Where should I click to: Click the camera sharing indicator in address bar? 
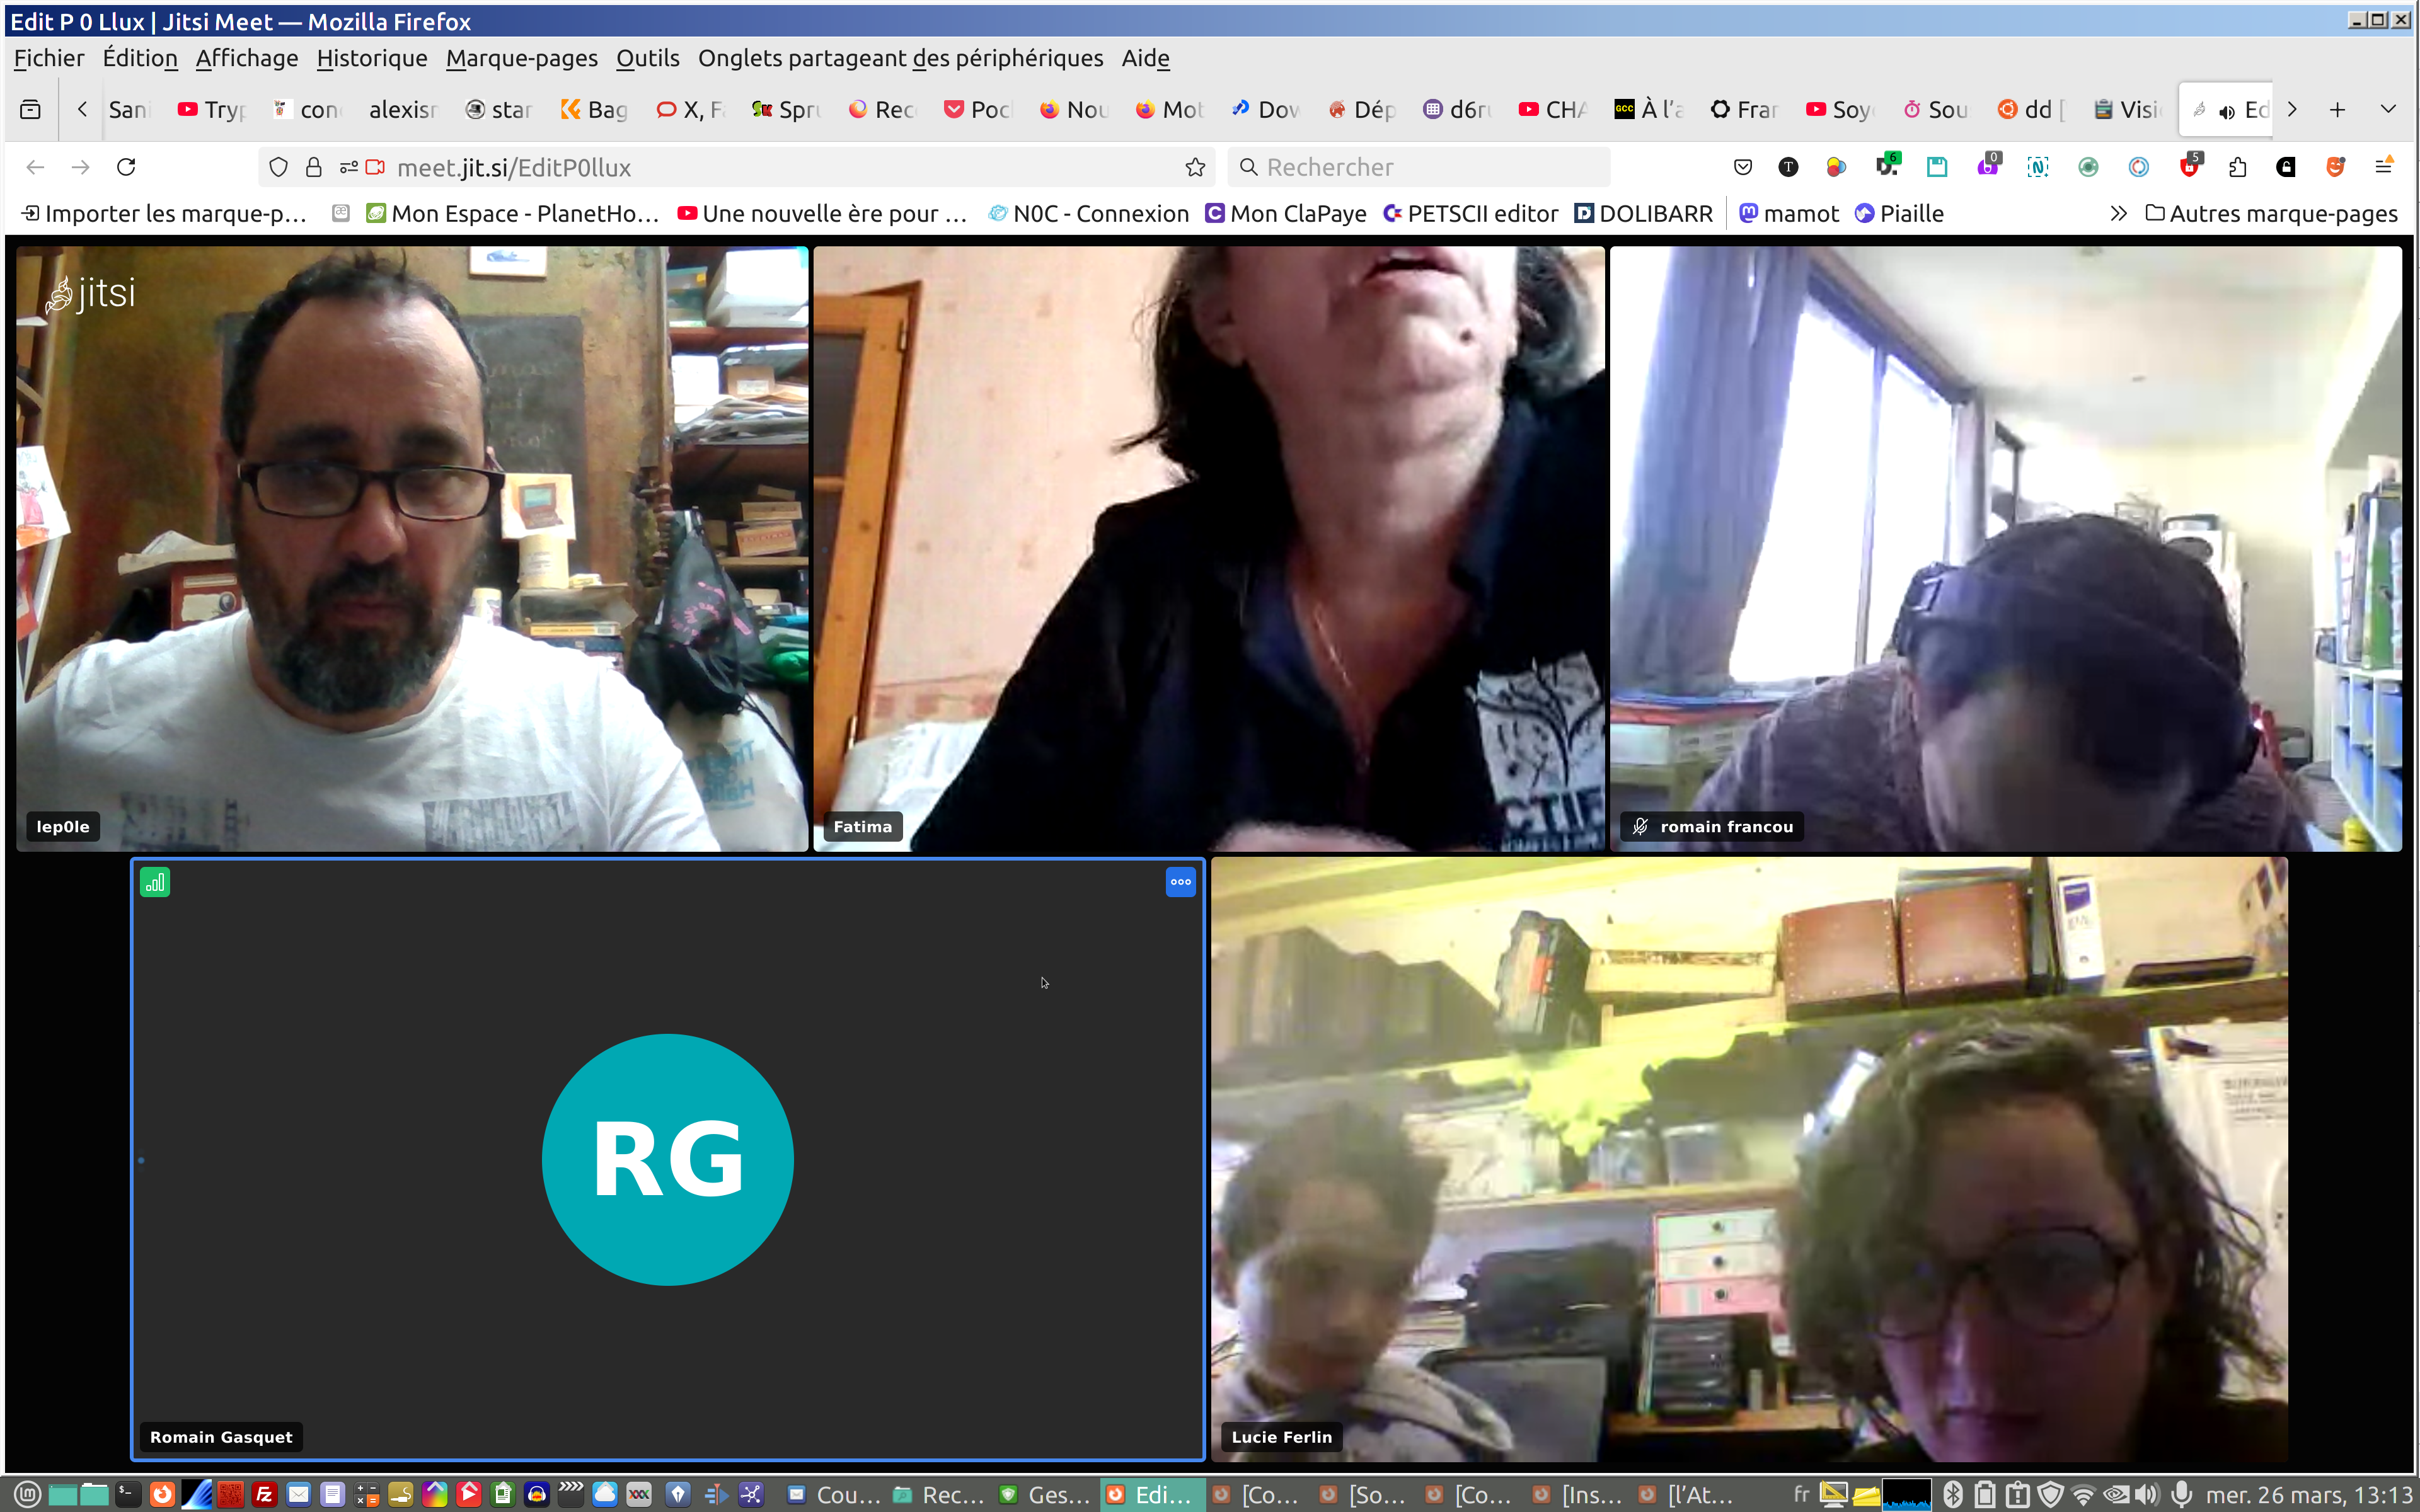[x=375, y=167]
